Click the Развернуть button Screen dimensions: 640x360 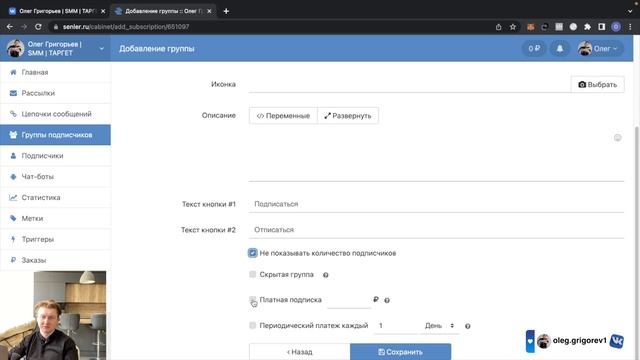(348, 116)
